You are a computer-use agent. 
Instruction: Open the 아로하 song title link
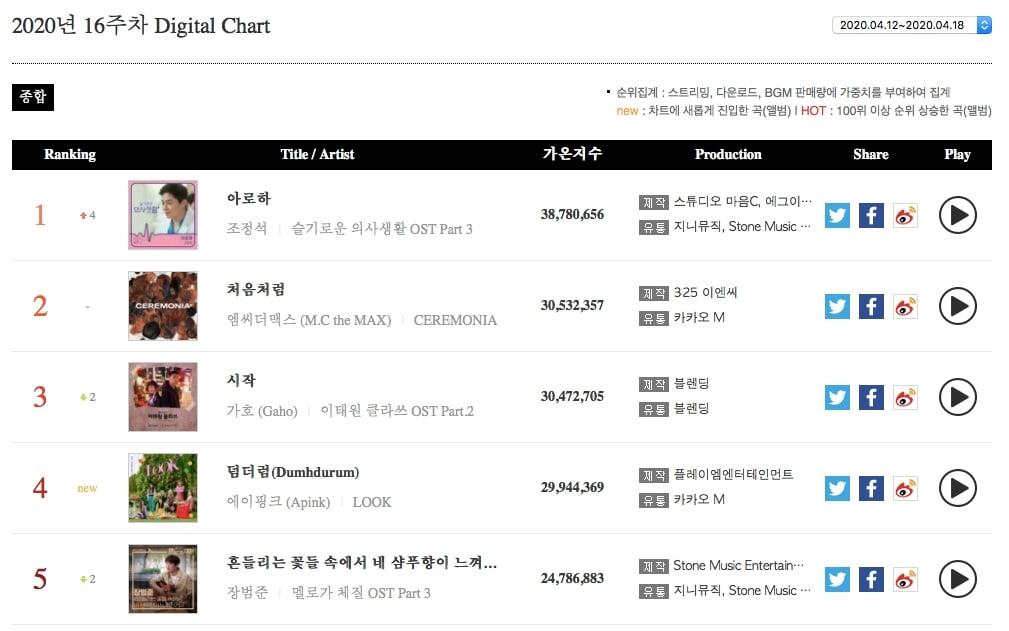249,199
